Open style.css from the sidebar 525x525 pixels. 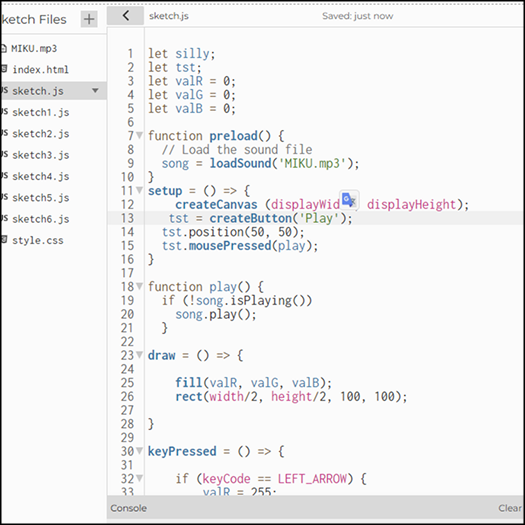pos(38,240)
